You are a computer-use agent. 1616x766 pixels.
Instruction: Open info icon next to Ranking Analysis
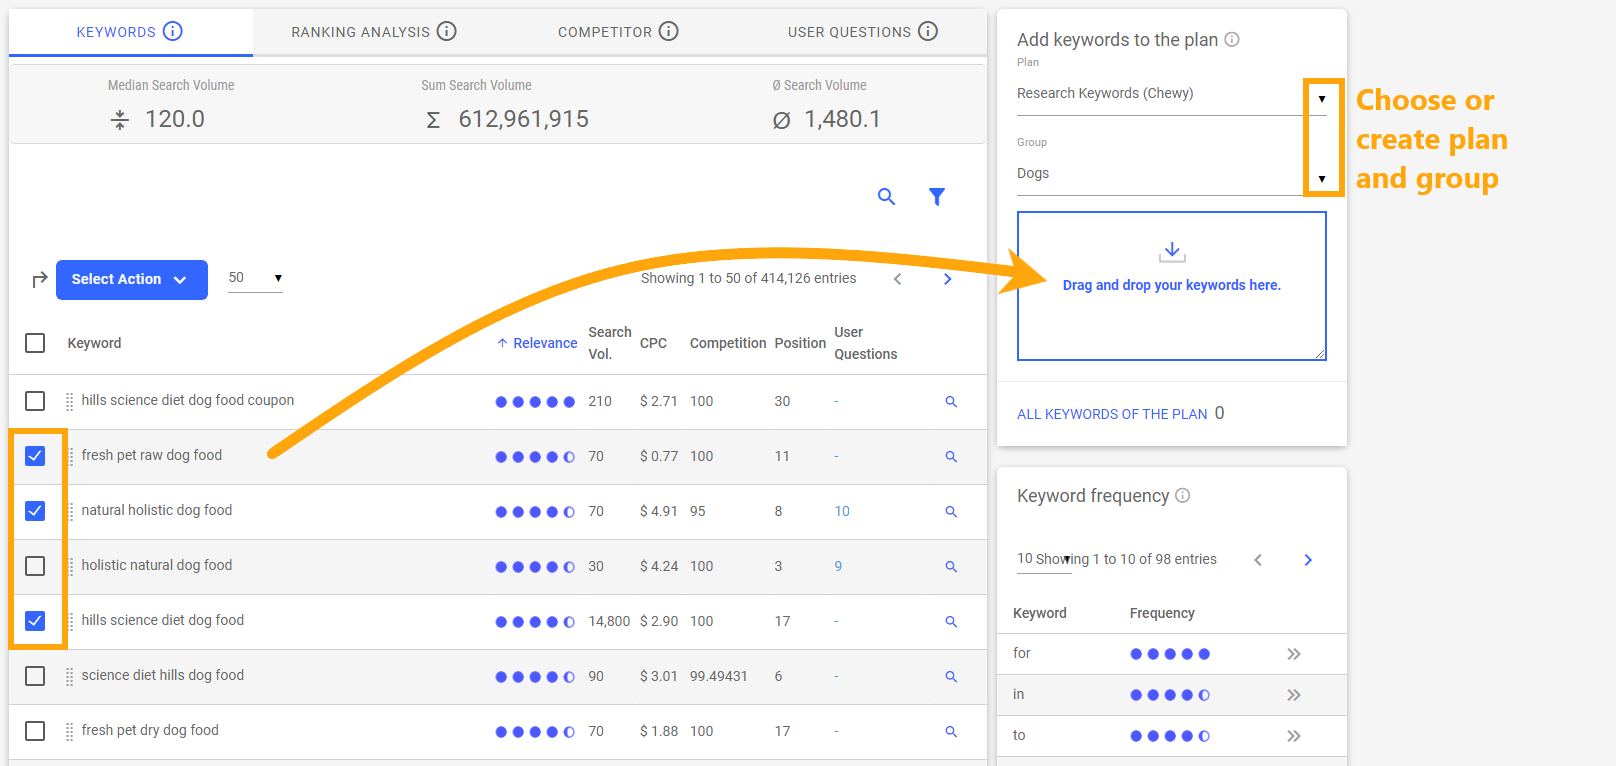447,31
